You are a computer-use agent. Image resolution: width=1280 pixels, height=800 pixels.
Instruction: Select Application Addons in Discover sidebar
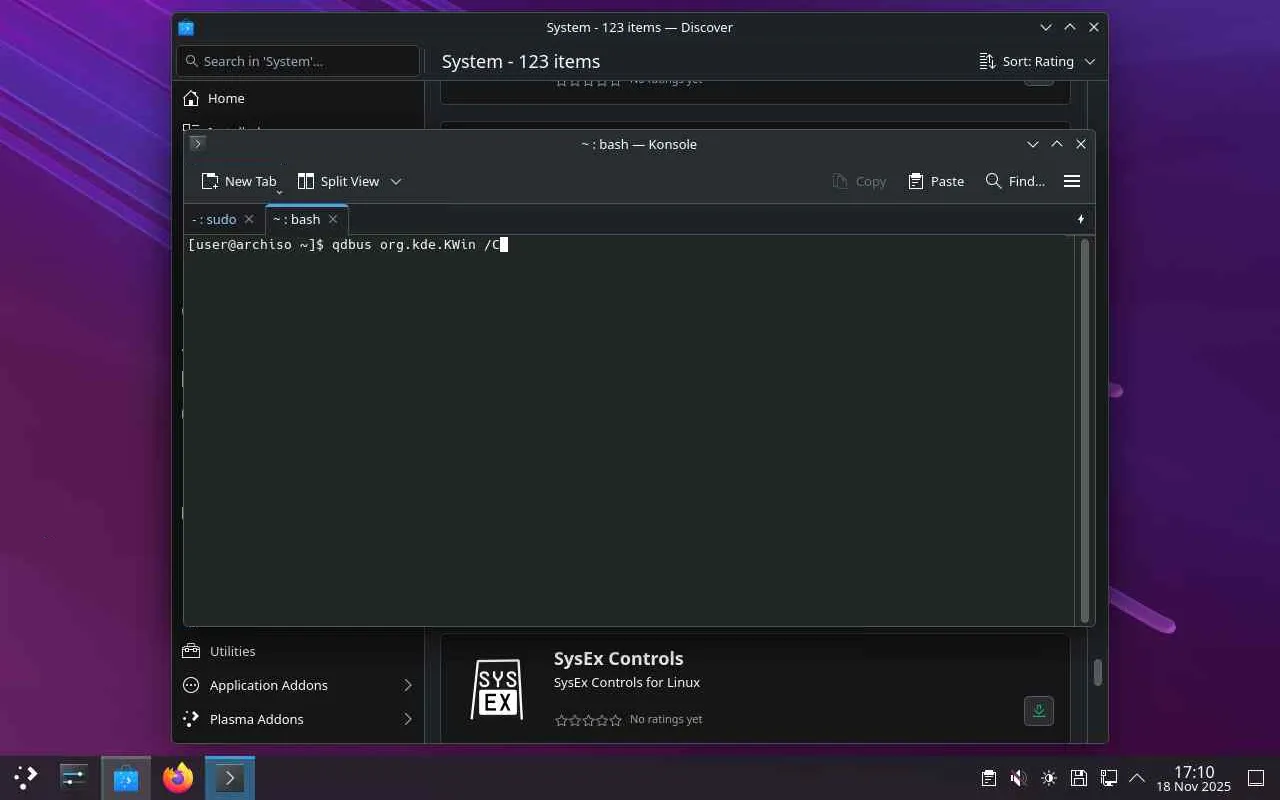coord(298,685)
